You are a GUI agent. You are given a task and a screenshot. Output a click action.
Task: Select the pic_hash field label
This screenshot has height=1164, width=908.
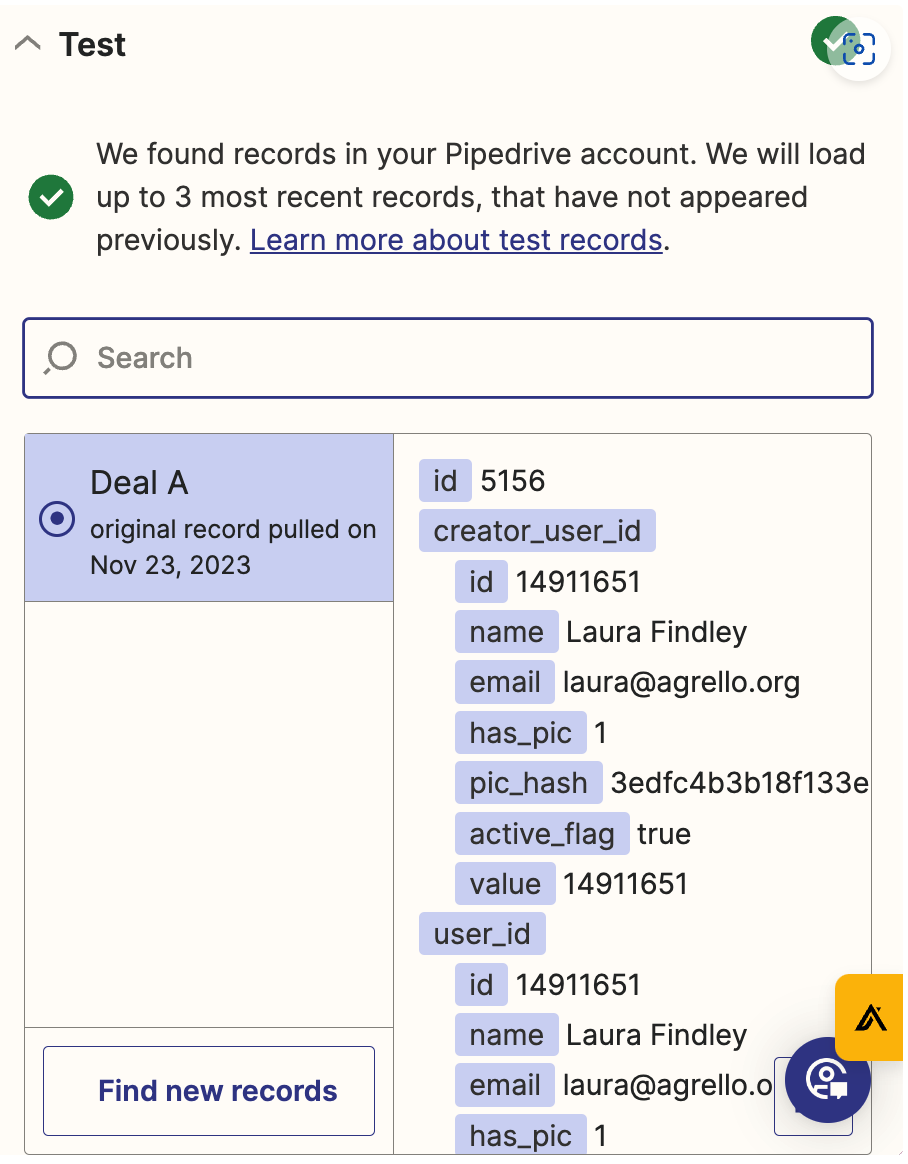click(528, 782)
